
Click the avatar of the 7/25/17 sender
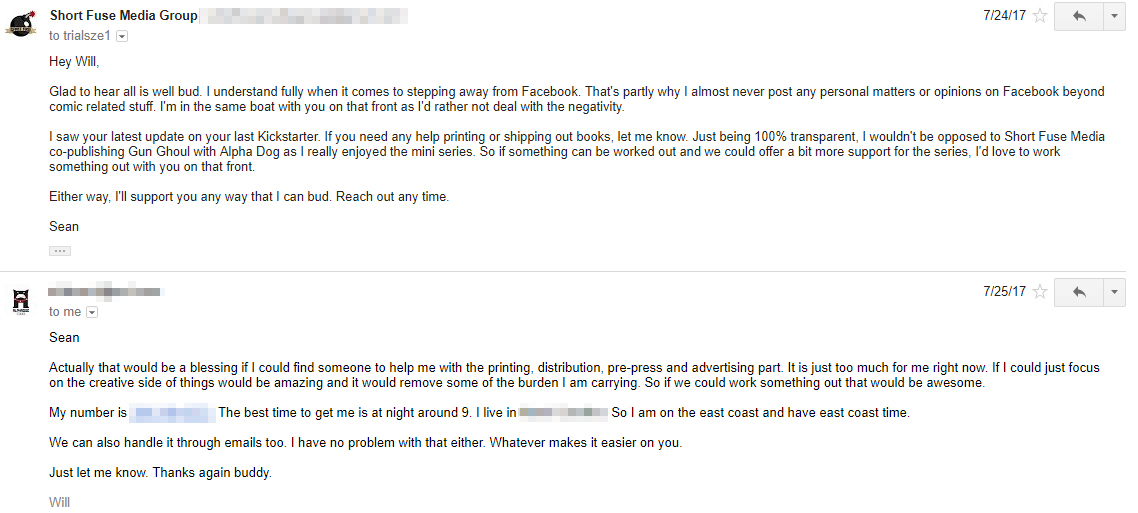click(21, 300)
